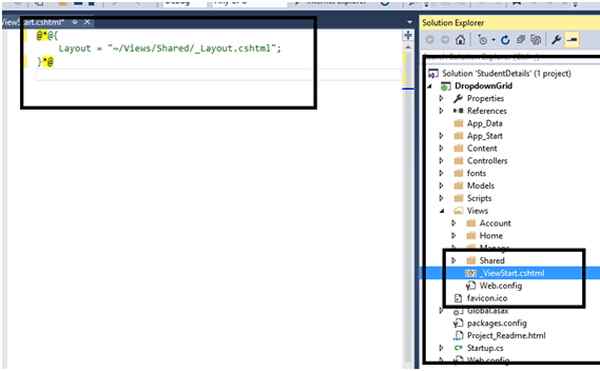Collapse the Views folder
This screenshot has height=371, width=600.
pos(442,211)
